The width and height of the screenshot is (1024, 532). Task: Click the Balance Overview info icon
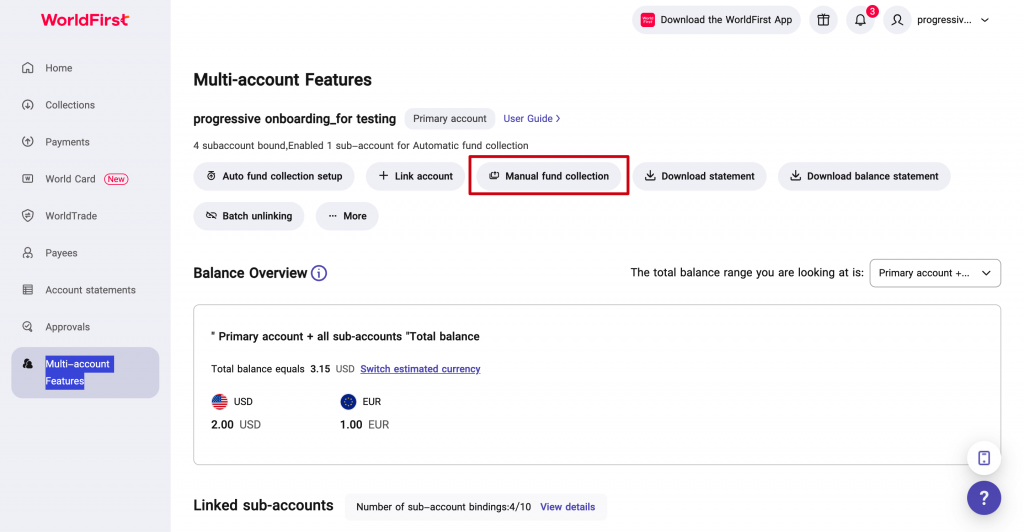(x=319, y=273)
